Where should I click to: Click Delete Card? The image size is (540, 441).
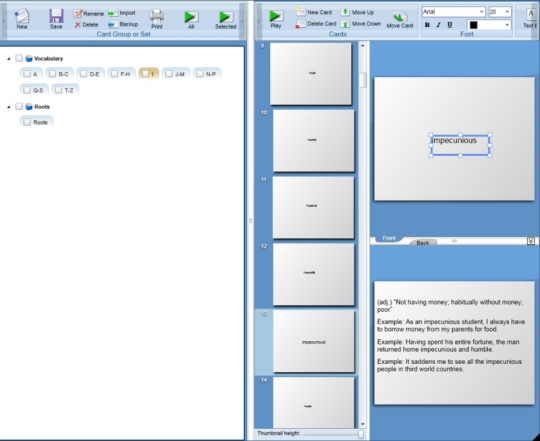click(315, 24)
